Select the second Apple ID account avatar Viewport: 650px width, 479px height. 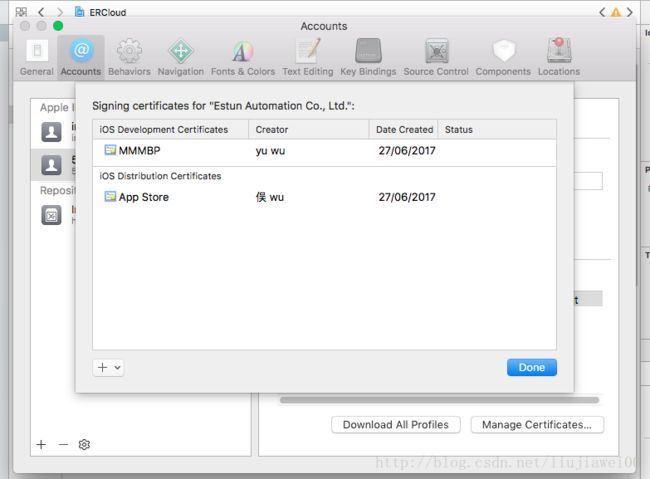(51, 165)
